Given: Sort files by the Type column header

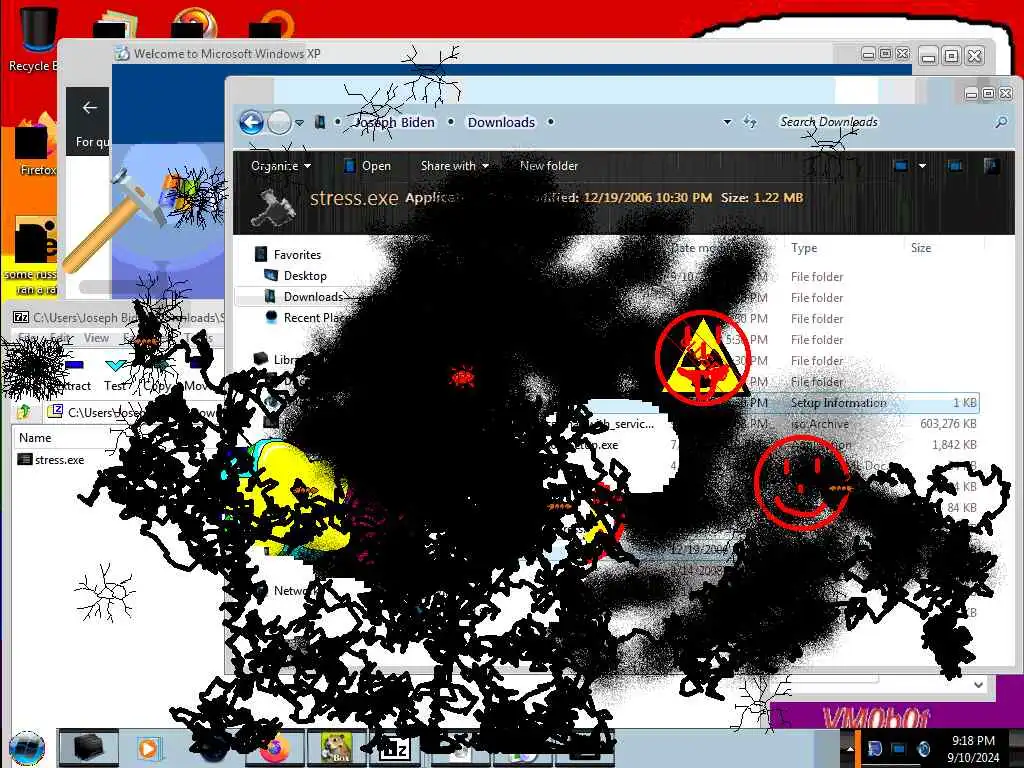Looking at the screenshot, I should point(804,248).
